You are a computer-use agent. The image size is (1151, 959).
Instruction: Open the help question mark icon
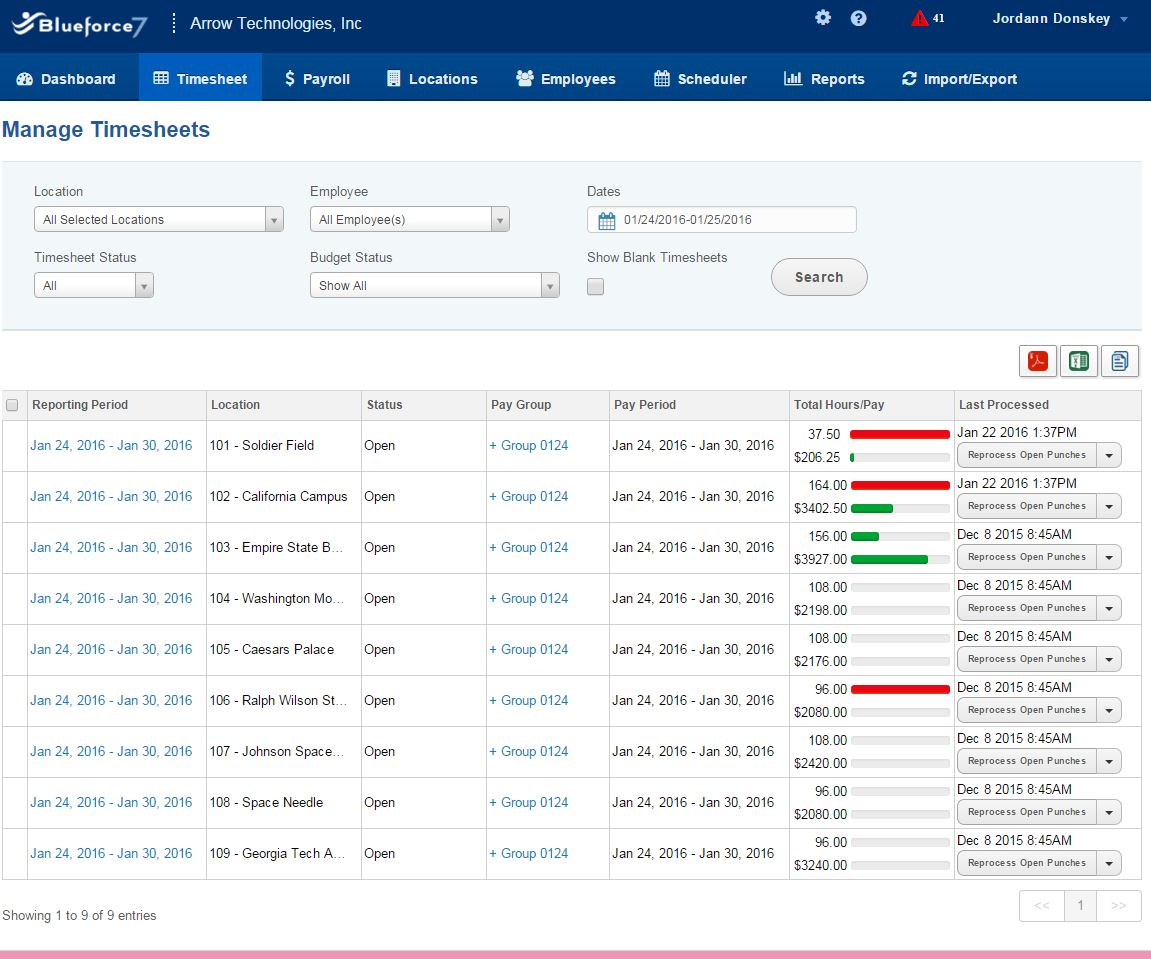(x=858, y=17)
